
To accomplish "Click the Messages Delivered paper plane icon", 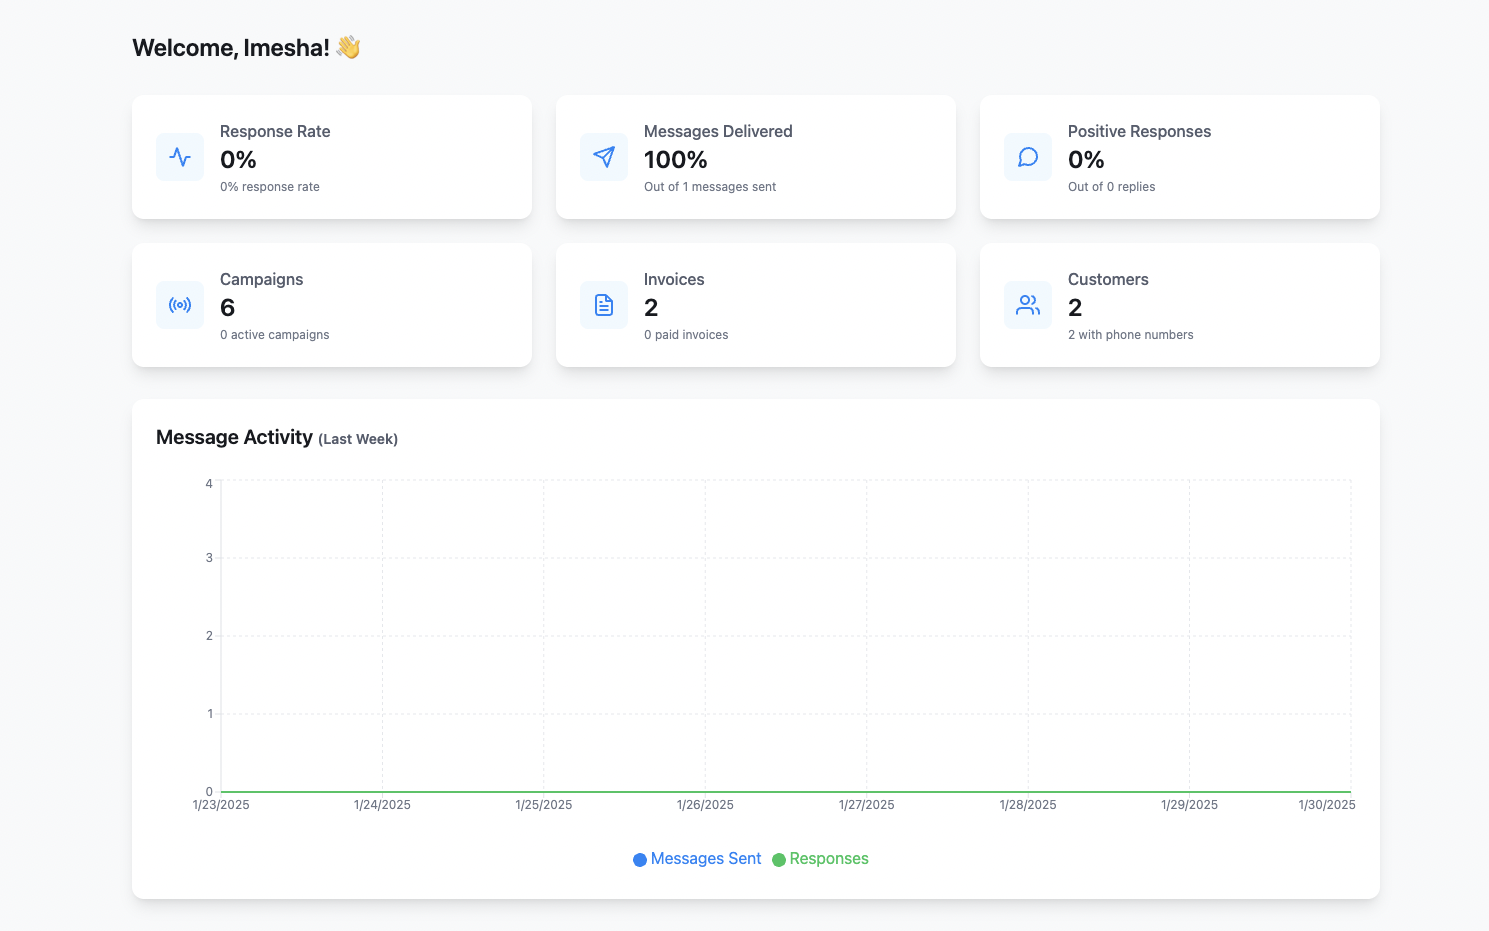I will 604,157.
